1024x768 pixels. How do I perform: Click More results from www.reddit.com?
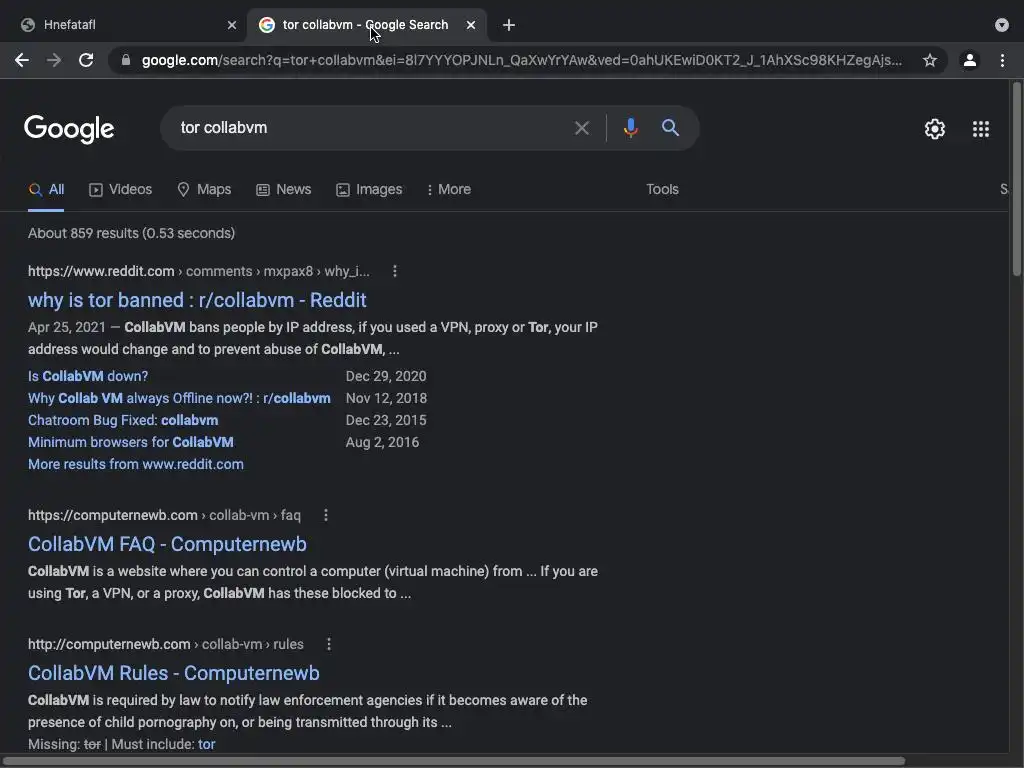click(x=136, y=464)
